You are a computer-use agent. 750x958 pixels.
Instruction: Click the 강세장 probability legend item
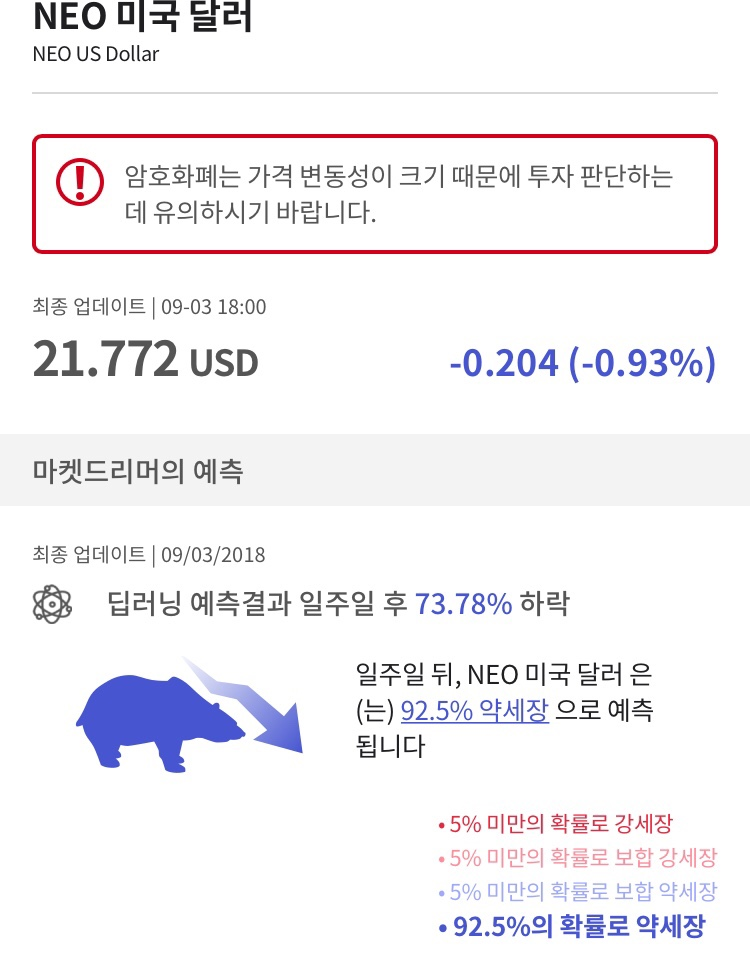tap(558, 825)
